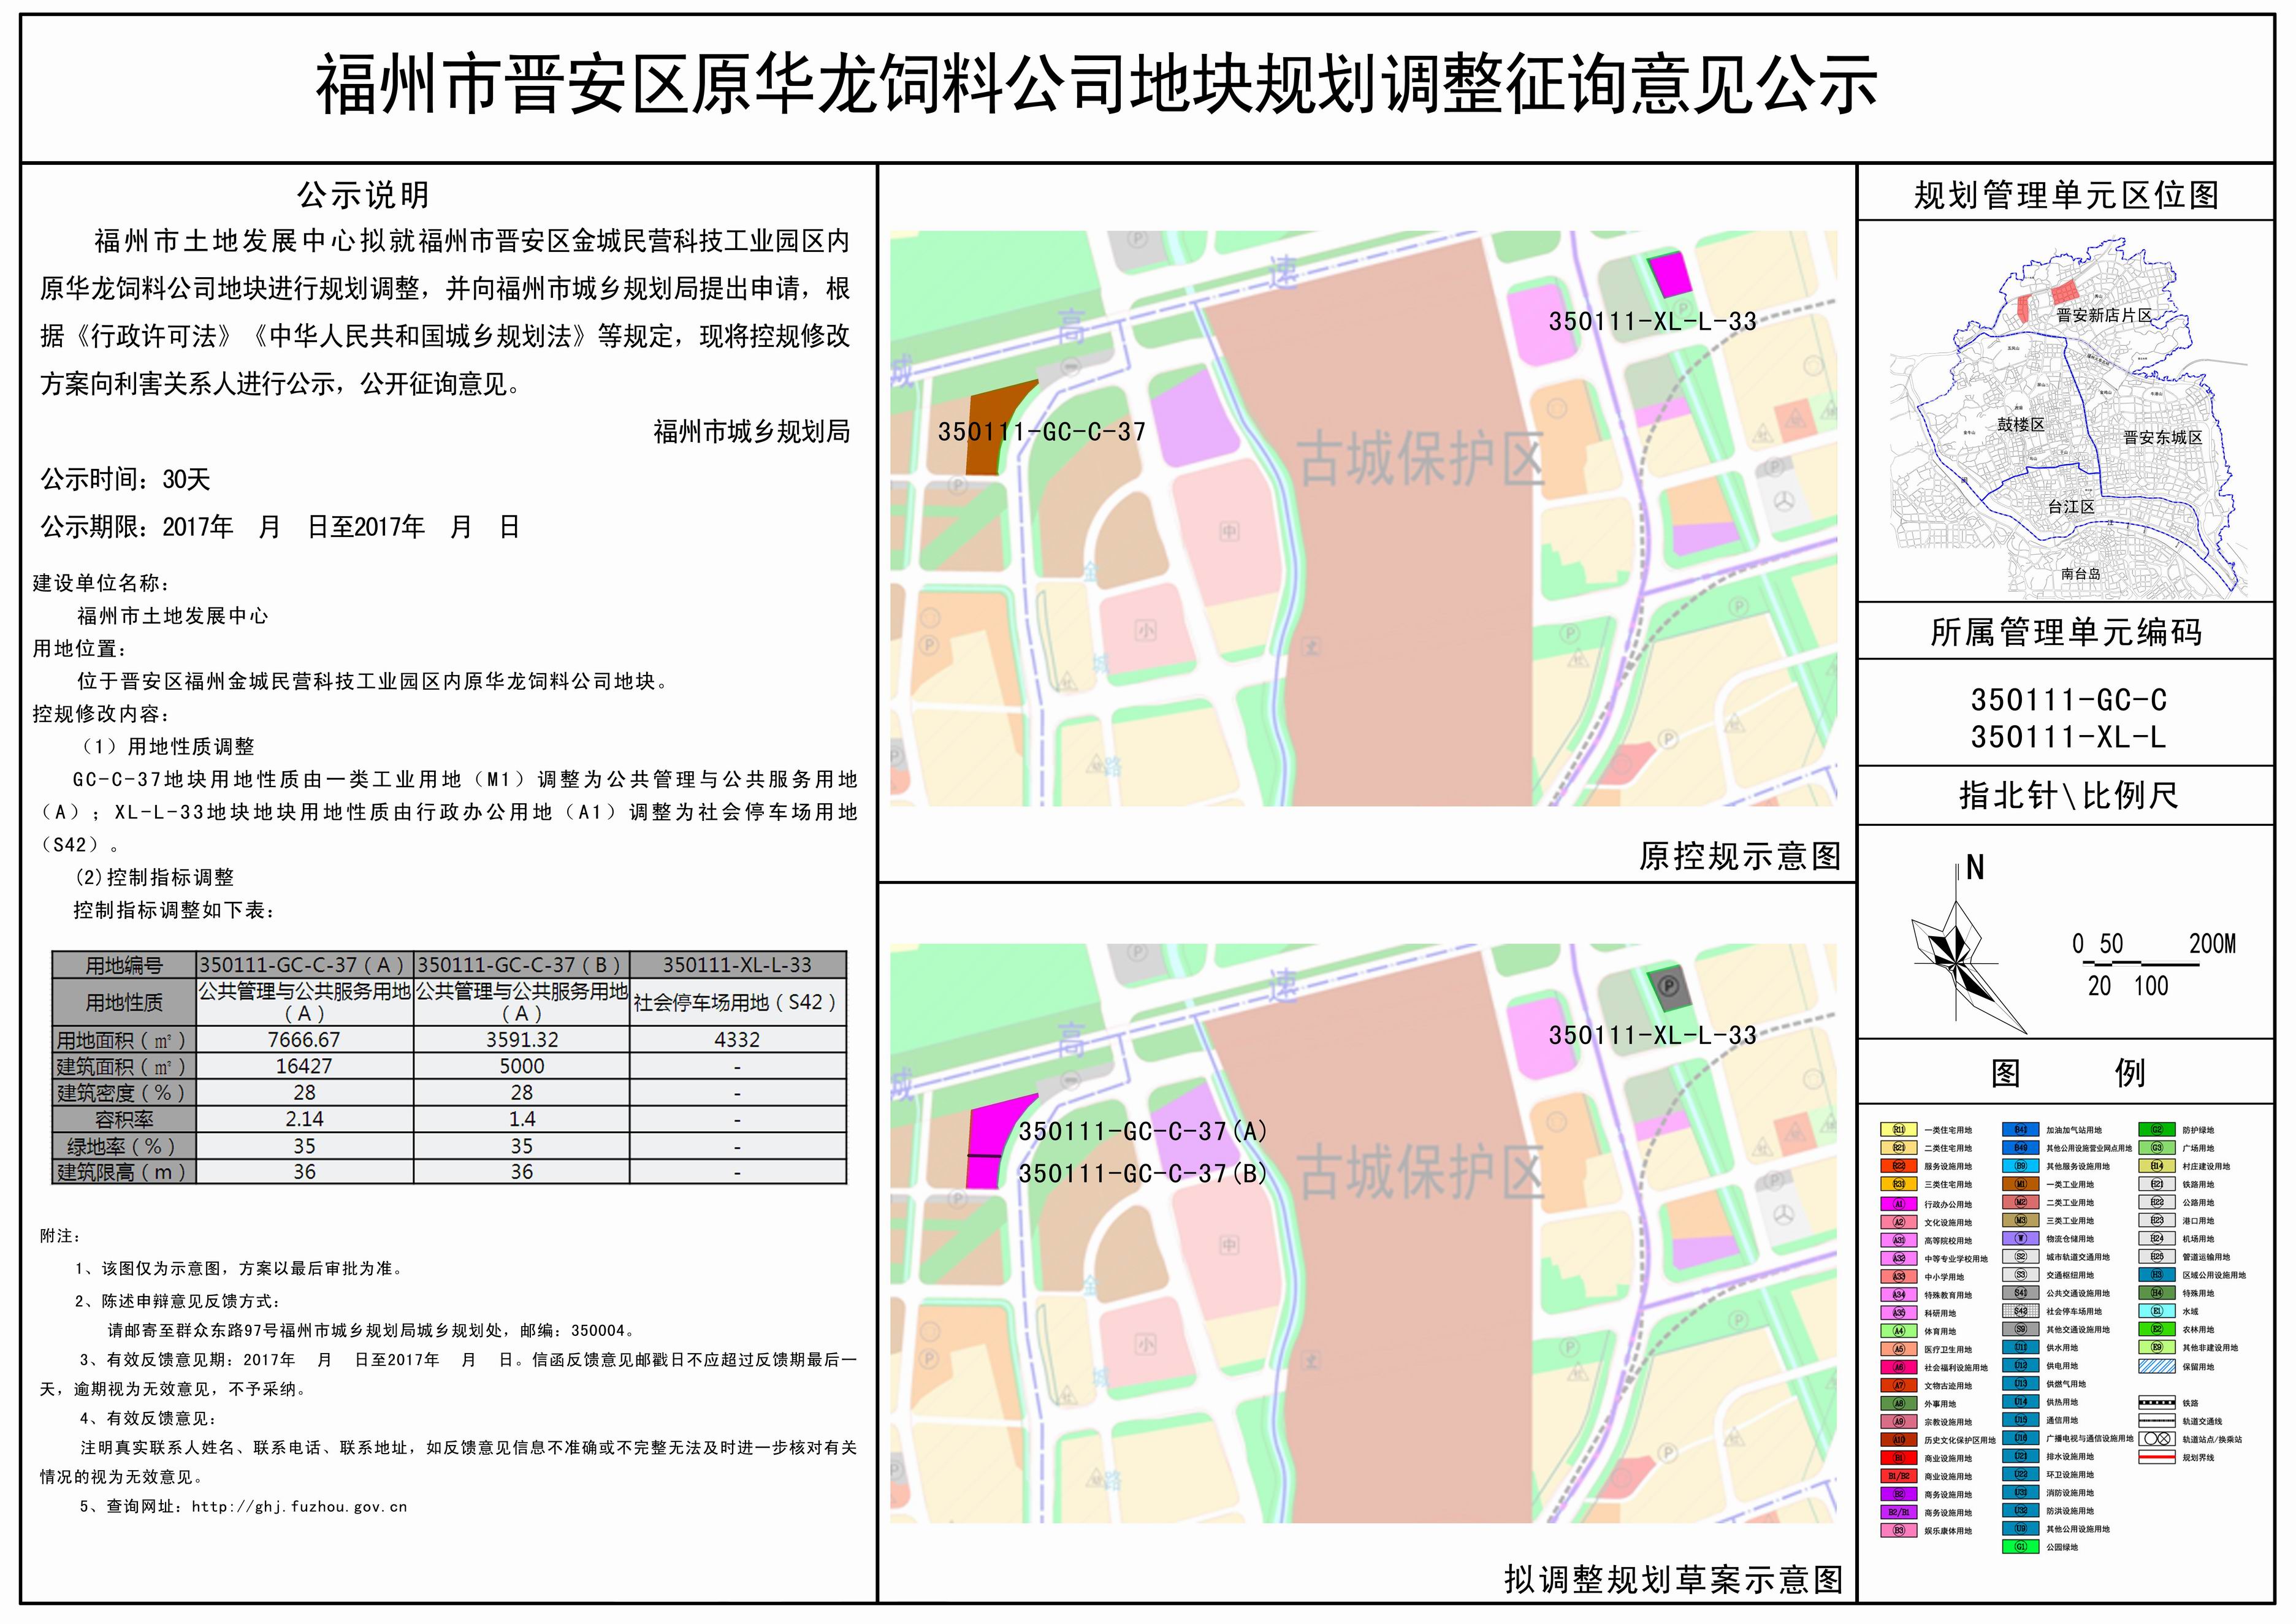This screenshot has width=2296, height=1624.
Task: Click the magenta A1 行政办公用地 swatch
Action: pyautogui.click(x=1899, y=1204)
